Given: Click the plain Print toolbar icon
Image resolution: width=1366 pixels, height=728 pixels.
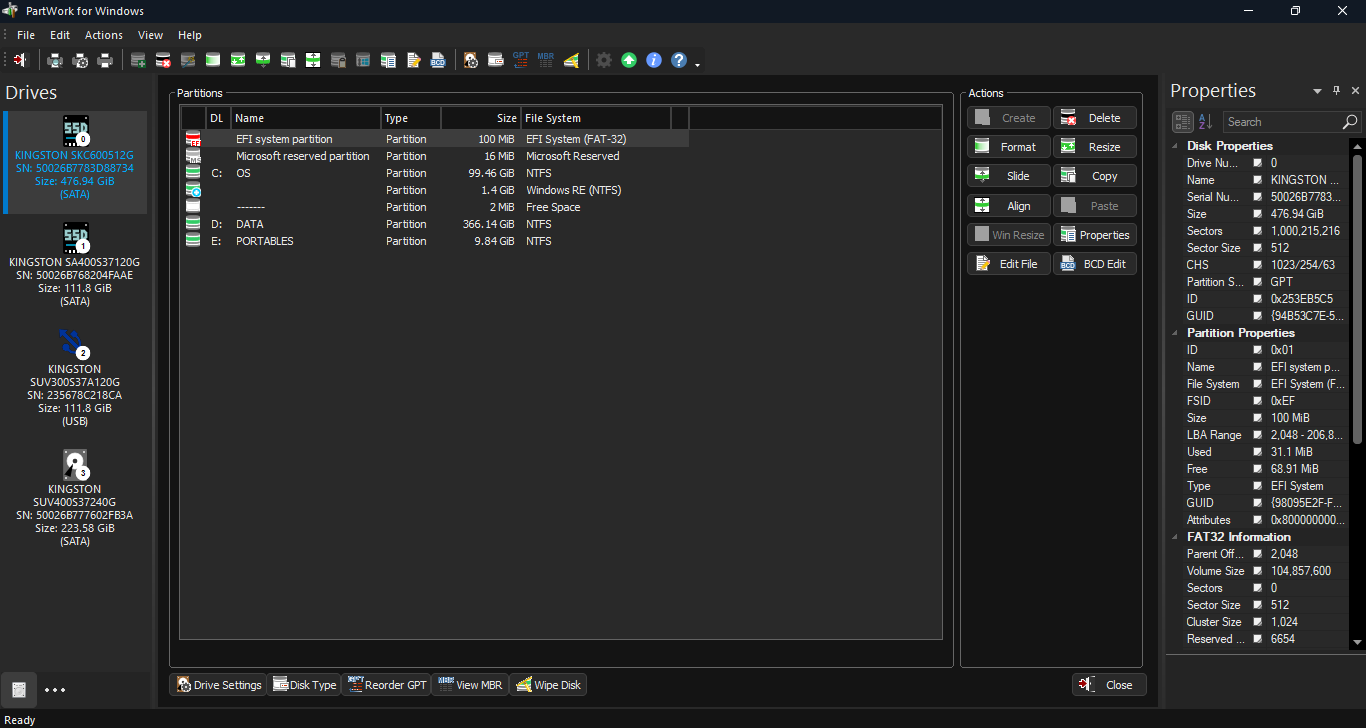Looking at the screenshot, I should [x=105, y=60].
